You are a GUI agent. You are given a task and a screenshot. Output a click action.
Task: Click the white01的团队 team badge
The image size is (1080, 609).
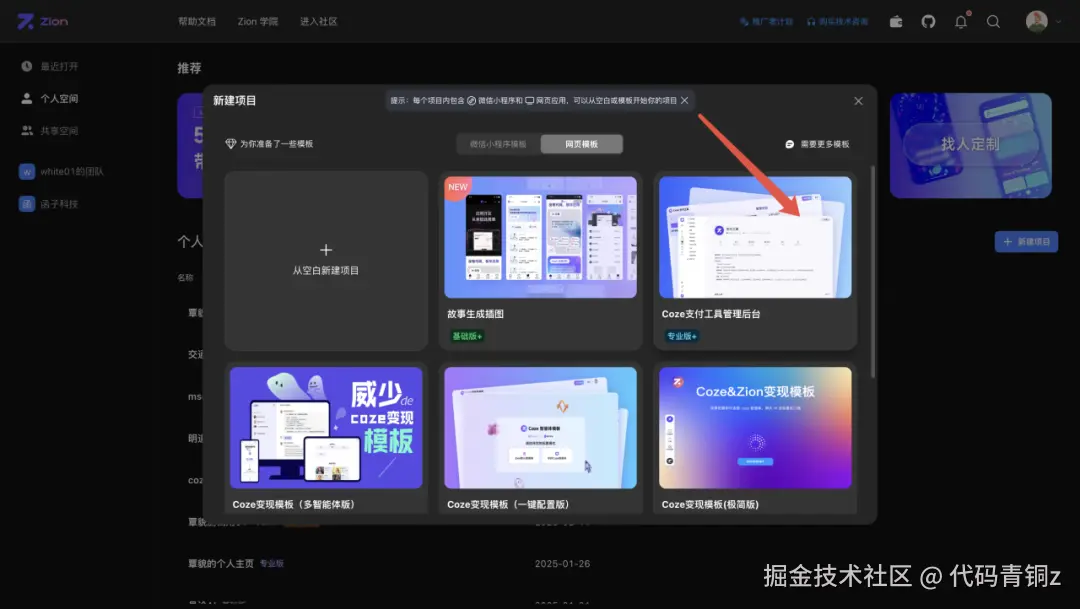coord(27,172)
